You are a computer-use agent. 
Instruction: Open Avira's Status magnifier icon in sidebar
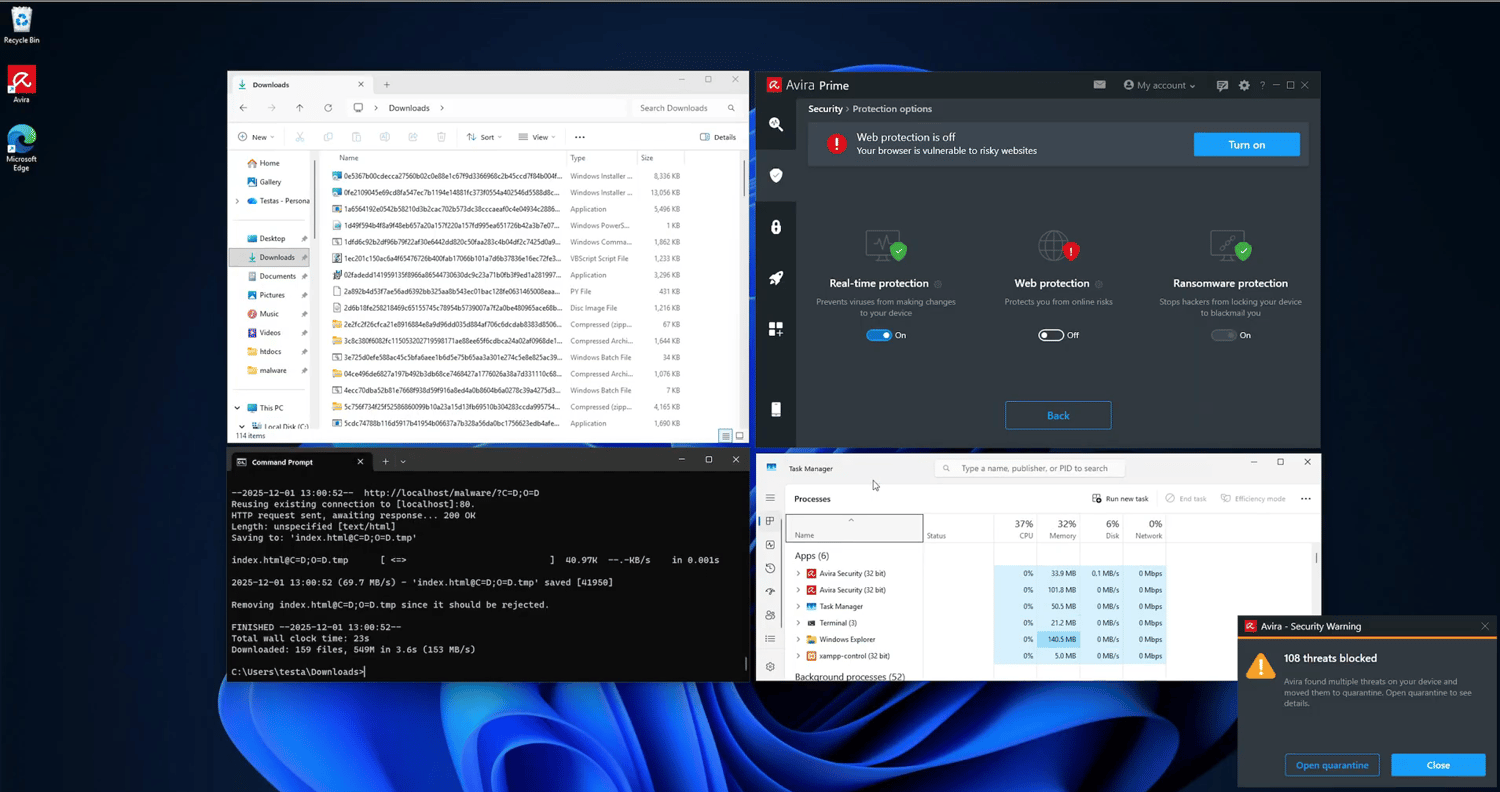point(776,124)
